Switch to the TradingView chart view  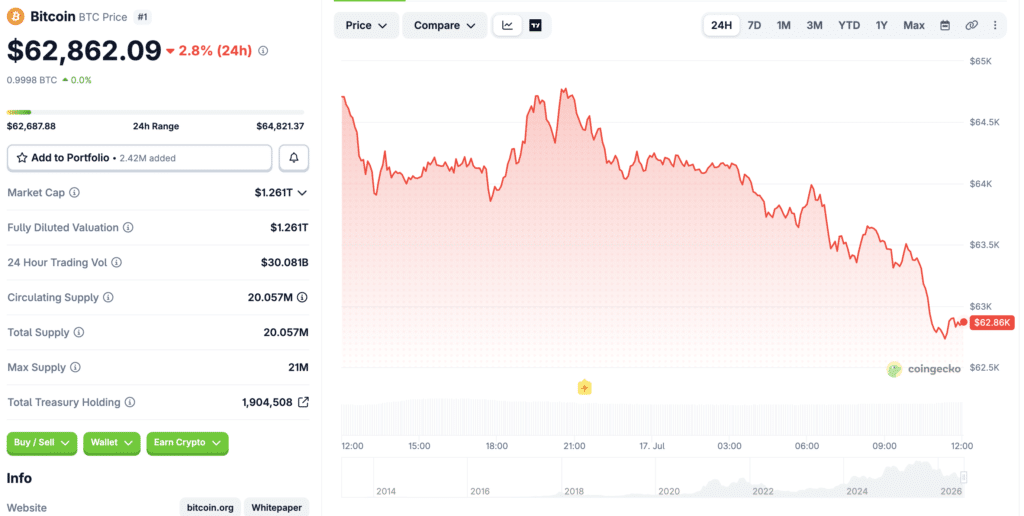[536, 25]
